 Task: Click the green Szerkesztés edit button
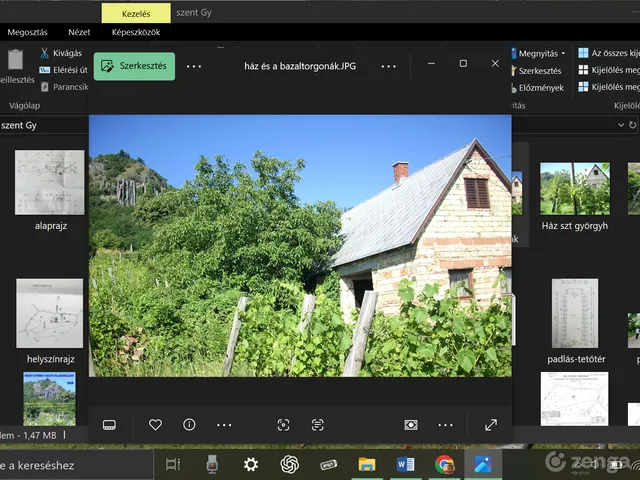point(134,66)
